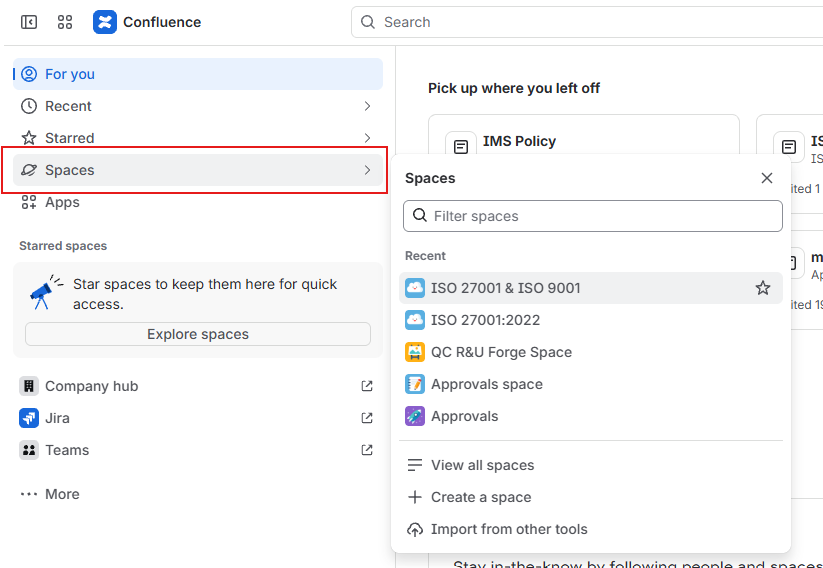
Task: Click the cloud upload import icon
Action: [x=415, y=530]
